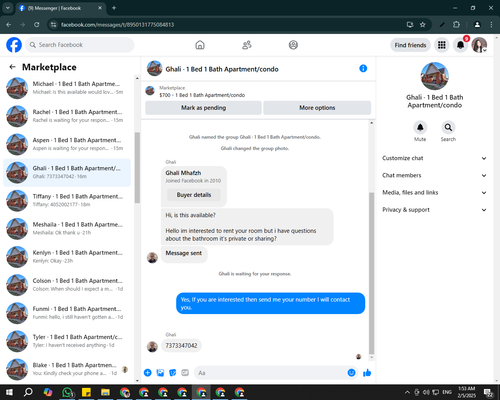Attach a photo using the image icon
The height and width of the screenshot is (400, 500).
[x=160, y=373]
